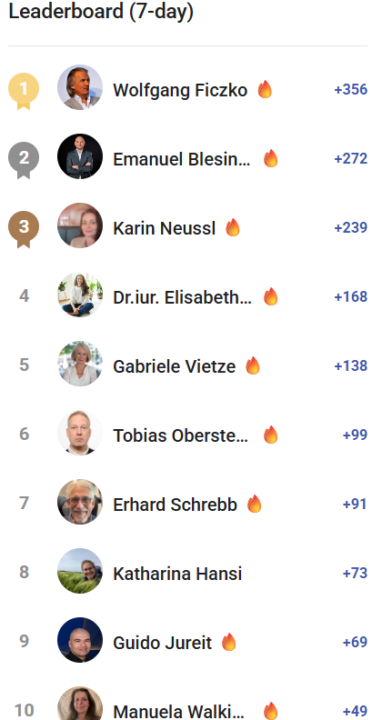Click the bronze third-place medal icon
Screen dimensions: 382x720
pyautogui.click(x=23, y=229)
